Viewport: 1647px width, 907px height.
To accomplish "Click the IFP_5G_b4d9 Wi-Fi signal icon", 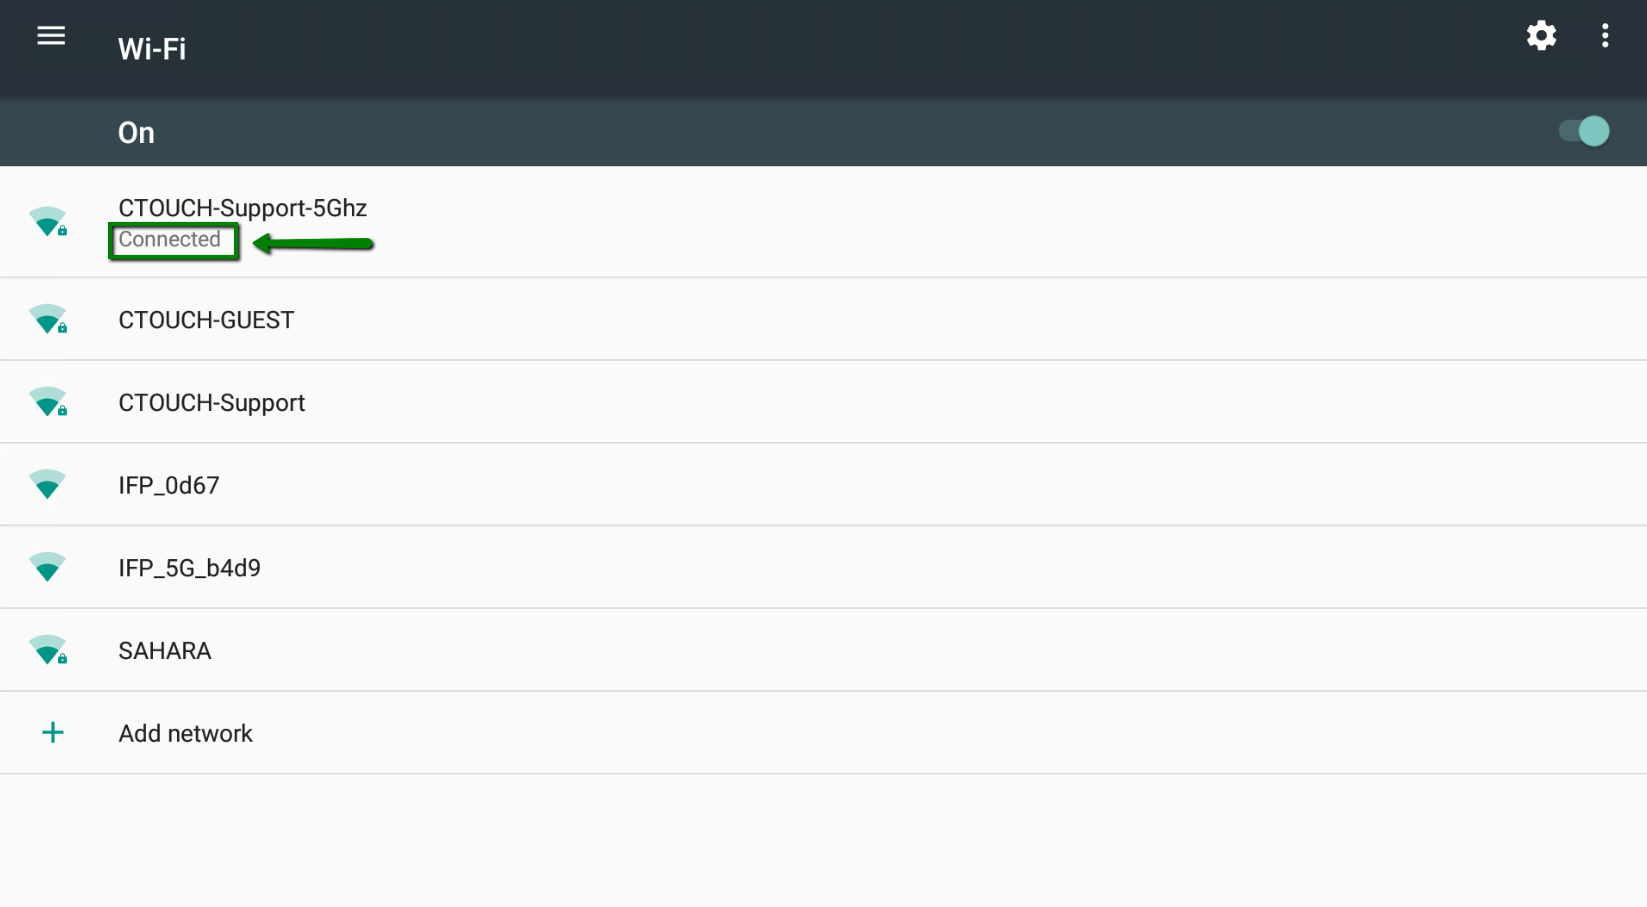I will (x=47, y=567).
